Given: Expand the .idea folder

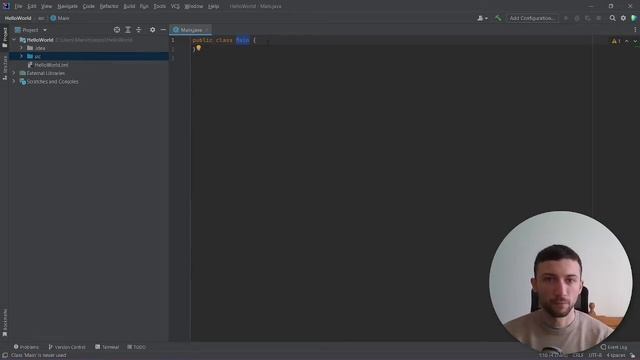Looking at the screenshot, I should click(22, 48).
